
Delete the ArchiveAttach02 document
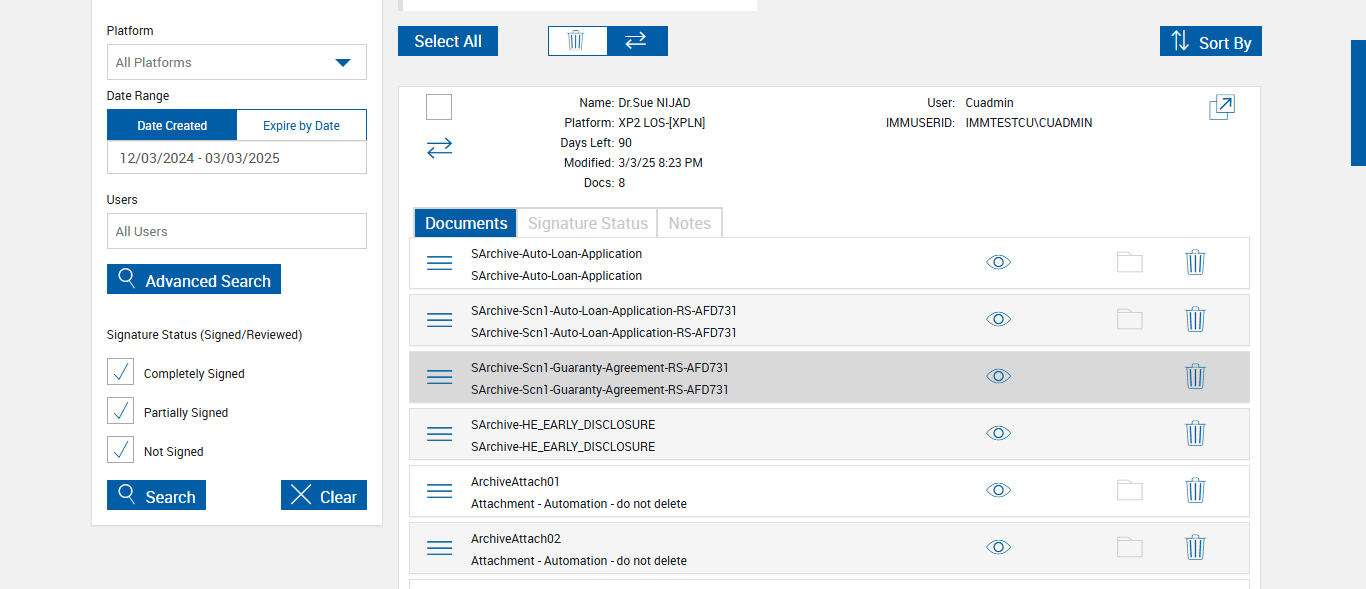coord(1195,547)
